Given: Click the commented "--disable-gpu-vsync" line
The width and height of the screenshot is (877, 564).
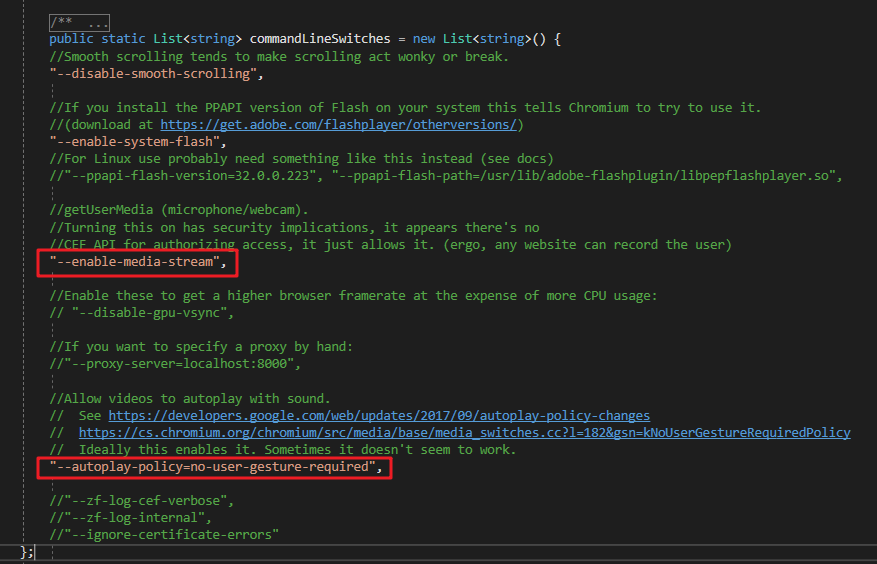Looking at the screenshot, I should 142,313.
